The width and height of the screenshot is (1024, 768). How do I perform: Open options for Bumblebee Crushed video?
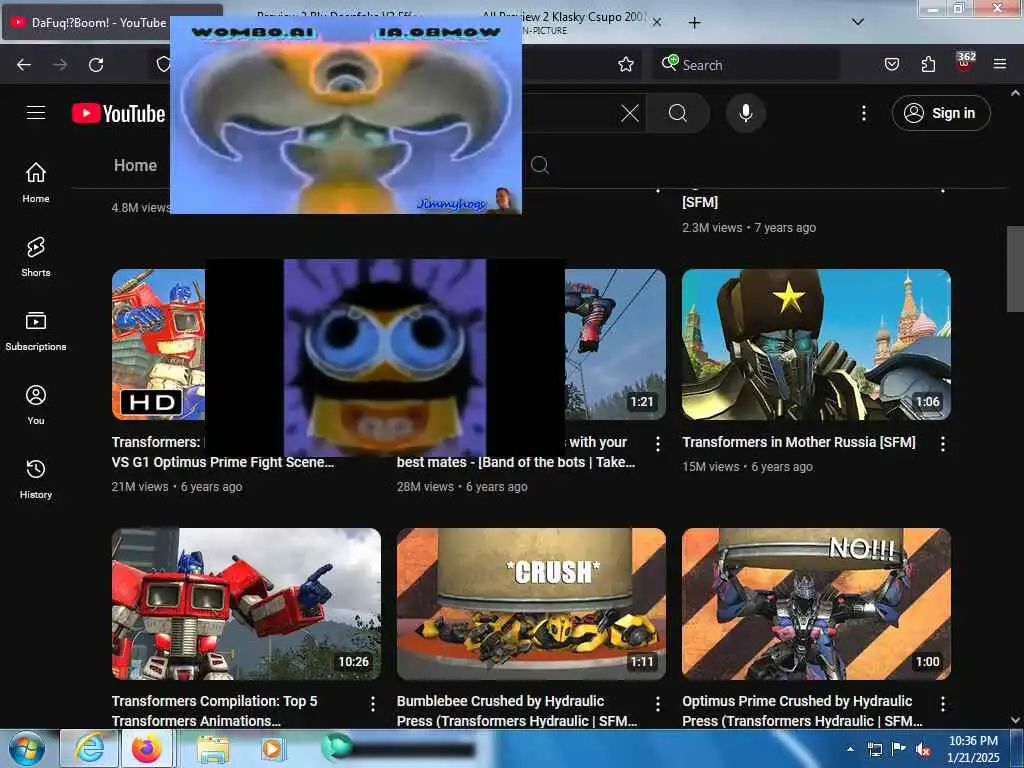pos(658,703)
